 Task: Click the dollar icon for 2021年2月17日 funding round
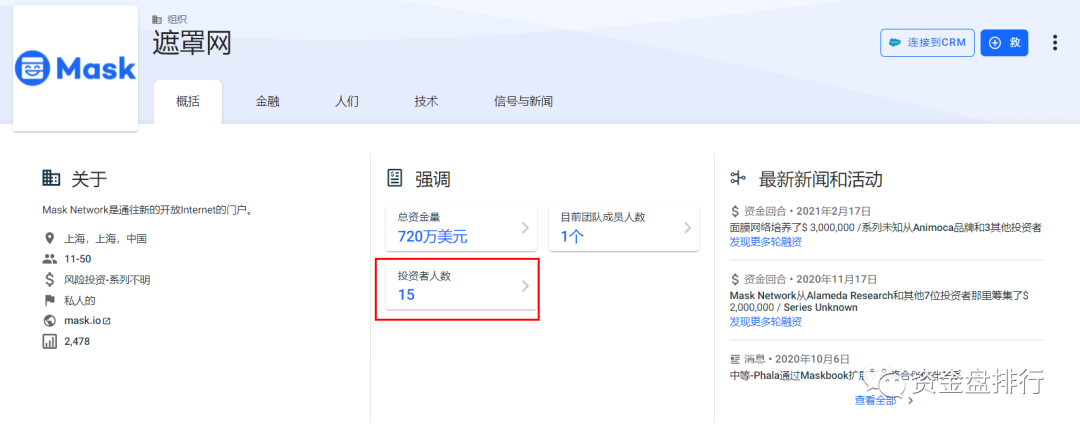pos(735,211)
